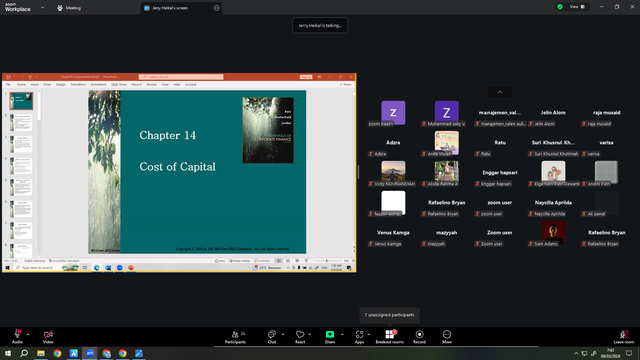Open the share options arrow beside Share

(x=342, y=334)
